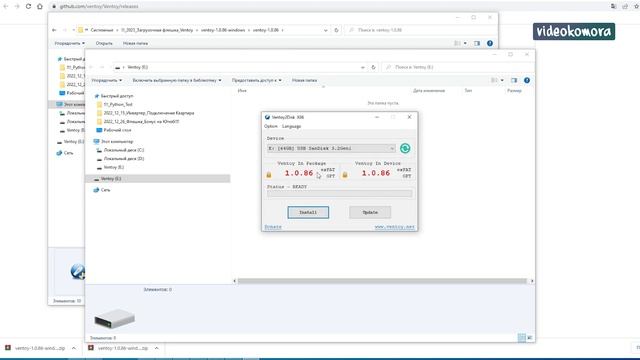Open the Organize dropdown in the Ventoy (E:) Explorer window

pyautogui.click(x=107, y=80)
